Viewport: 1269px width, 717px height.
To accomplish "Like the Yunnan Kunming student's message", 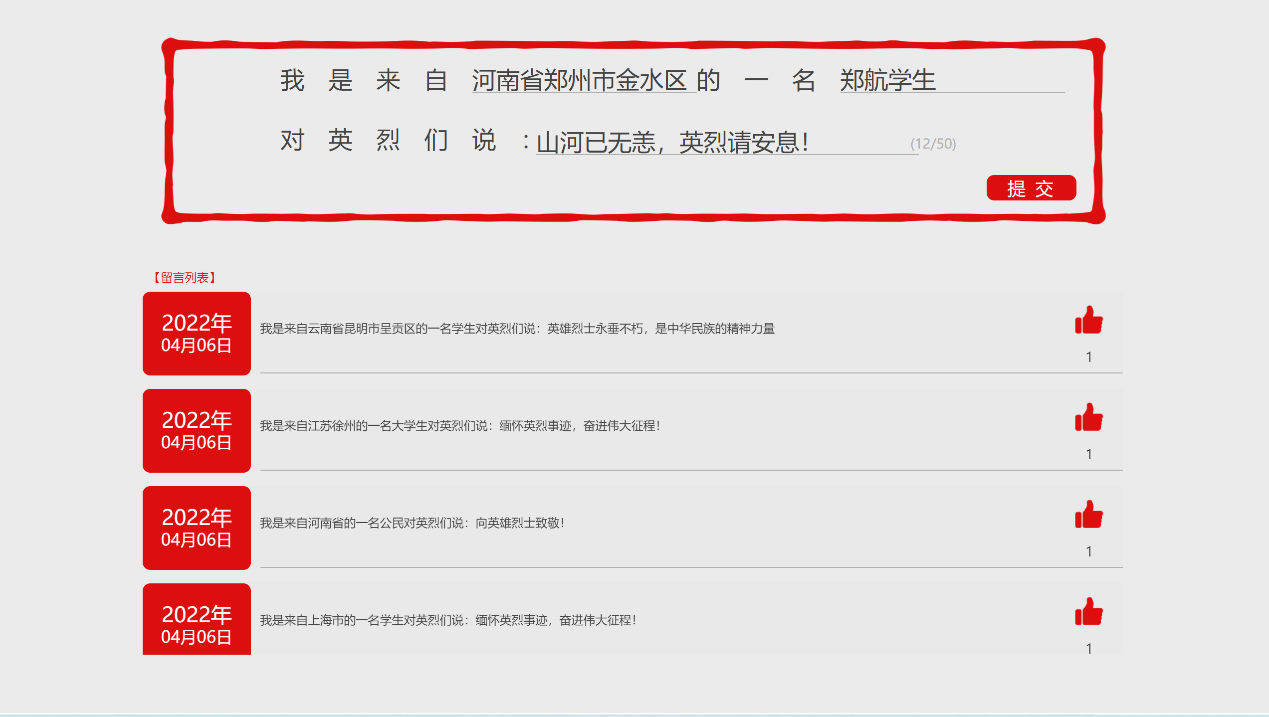I will (x=1088, y=320).
